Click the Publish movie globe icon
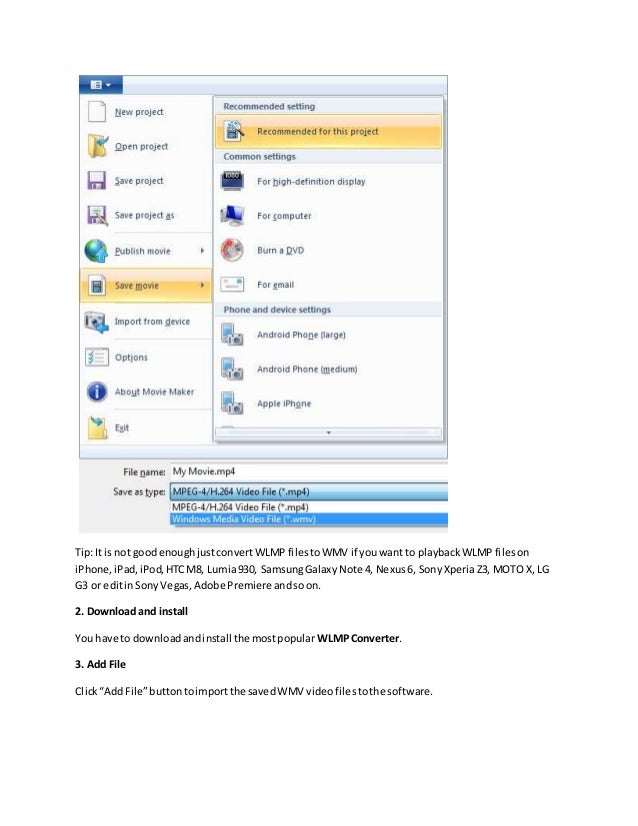Image resolution: width=638 pixels, height=826 pixels. pos(96,251)
